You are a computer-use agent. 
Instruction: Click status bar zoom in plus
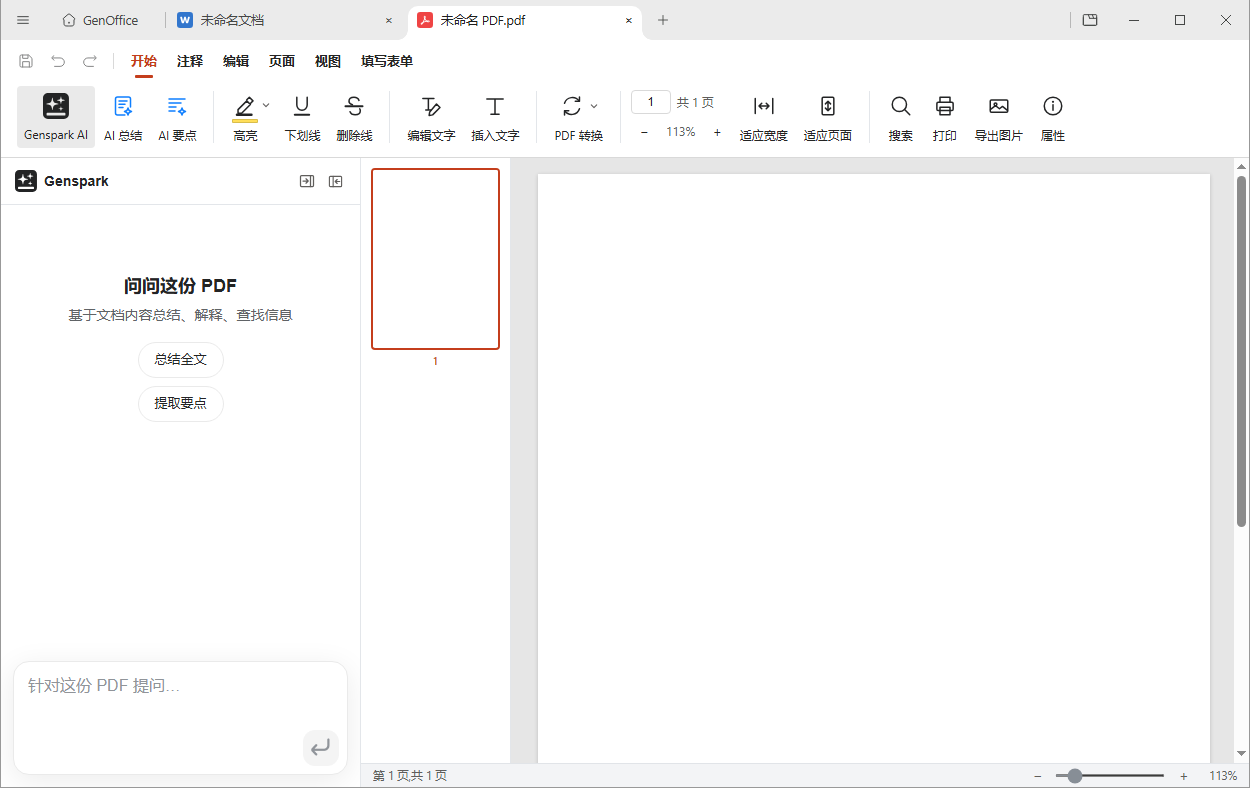[1184, 776]
